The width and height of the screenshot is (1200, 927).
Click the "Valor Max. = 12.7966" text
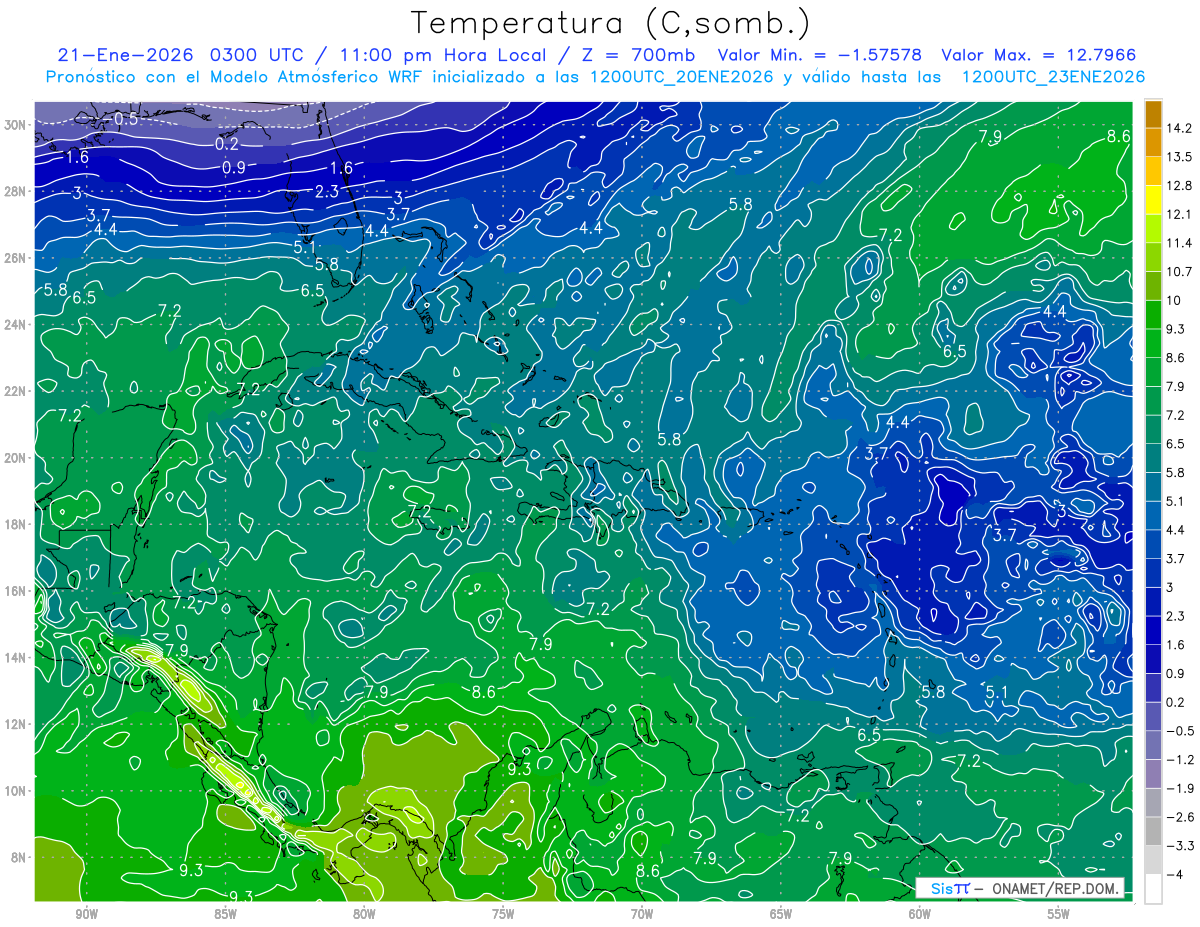[x=1040, y=55]
